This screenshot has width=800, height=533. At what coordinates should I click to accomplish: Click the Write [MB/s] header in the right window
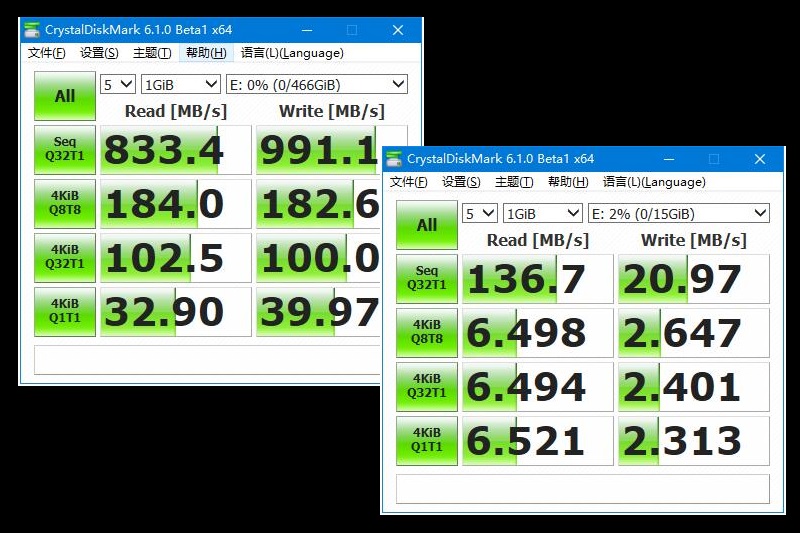(x=694, y=240)
